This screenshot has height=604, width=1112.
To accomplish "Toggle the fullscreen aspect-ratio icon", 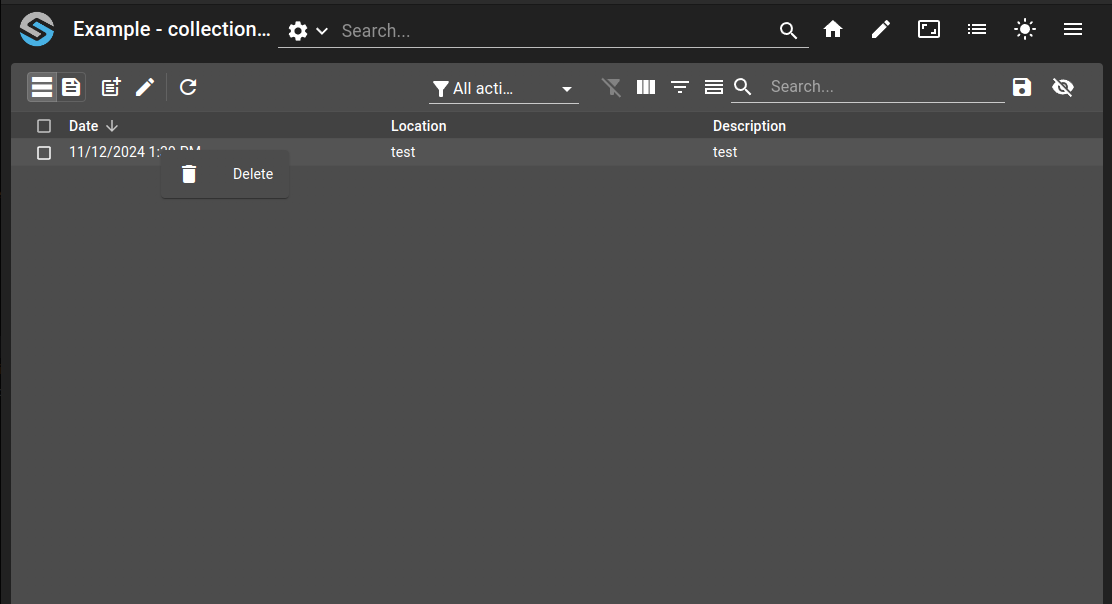I will (929, 29).
